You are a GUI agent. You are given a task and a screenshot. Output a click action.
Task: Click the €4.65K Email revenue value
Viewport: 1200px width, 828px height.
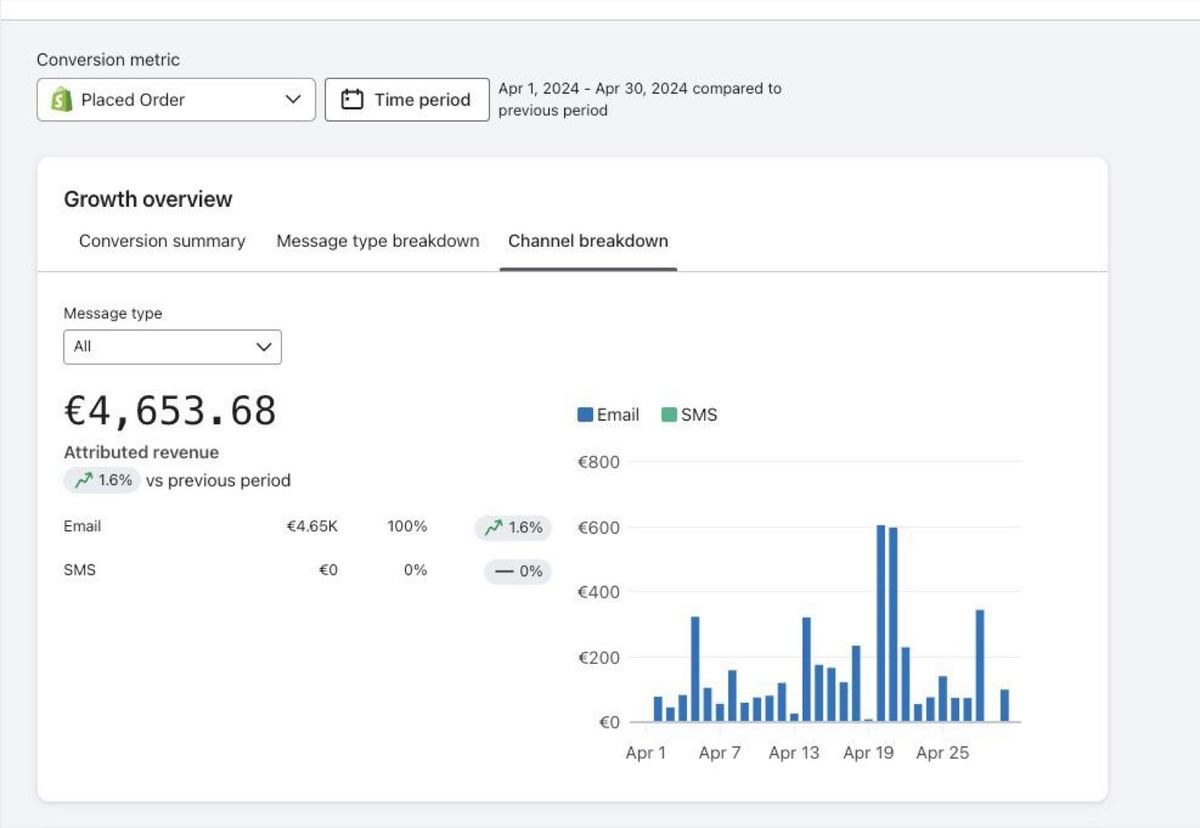[x=312, y=526]
